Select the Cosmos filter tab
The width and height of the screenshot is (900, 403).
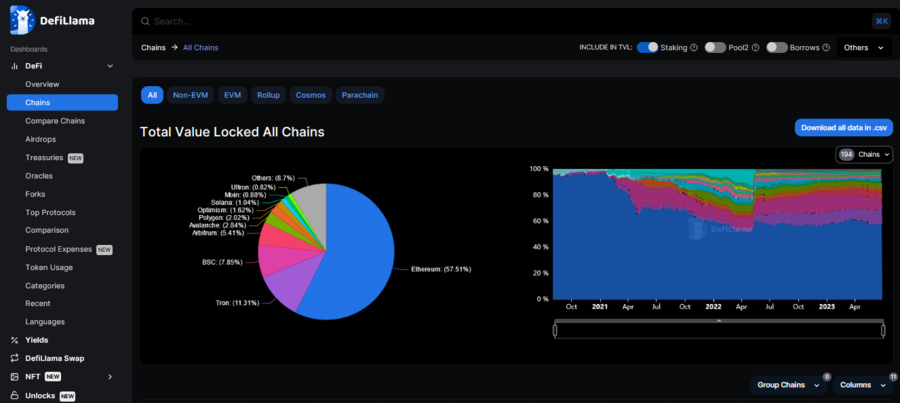[x=311, y=95]
